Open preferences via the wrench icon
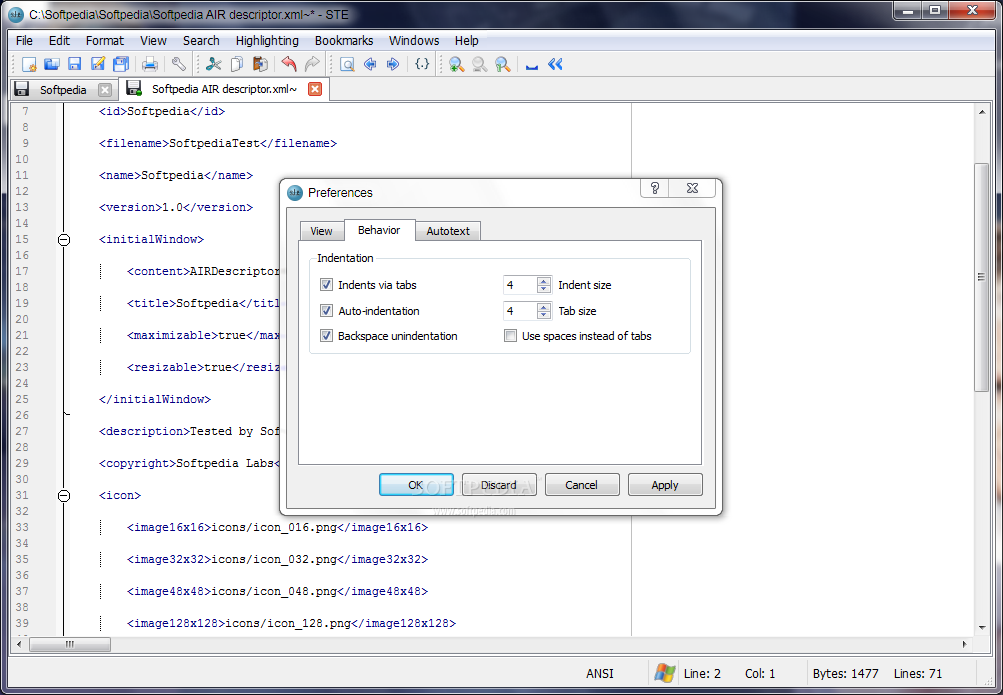Screen dimensions: 1003x695 (178, 64)
